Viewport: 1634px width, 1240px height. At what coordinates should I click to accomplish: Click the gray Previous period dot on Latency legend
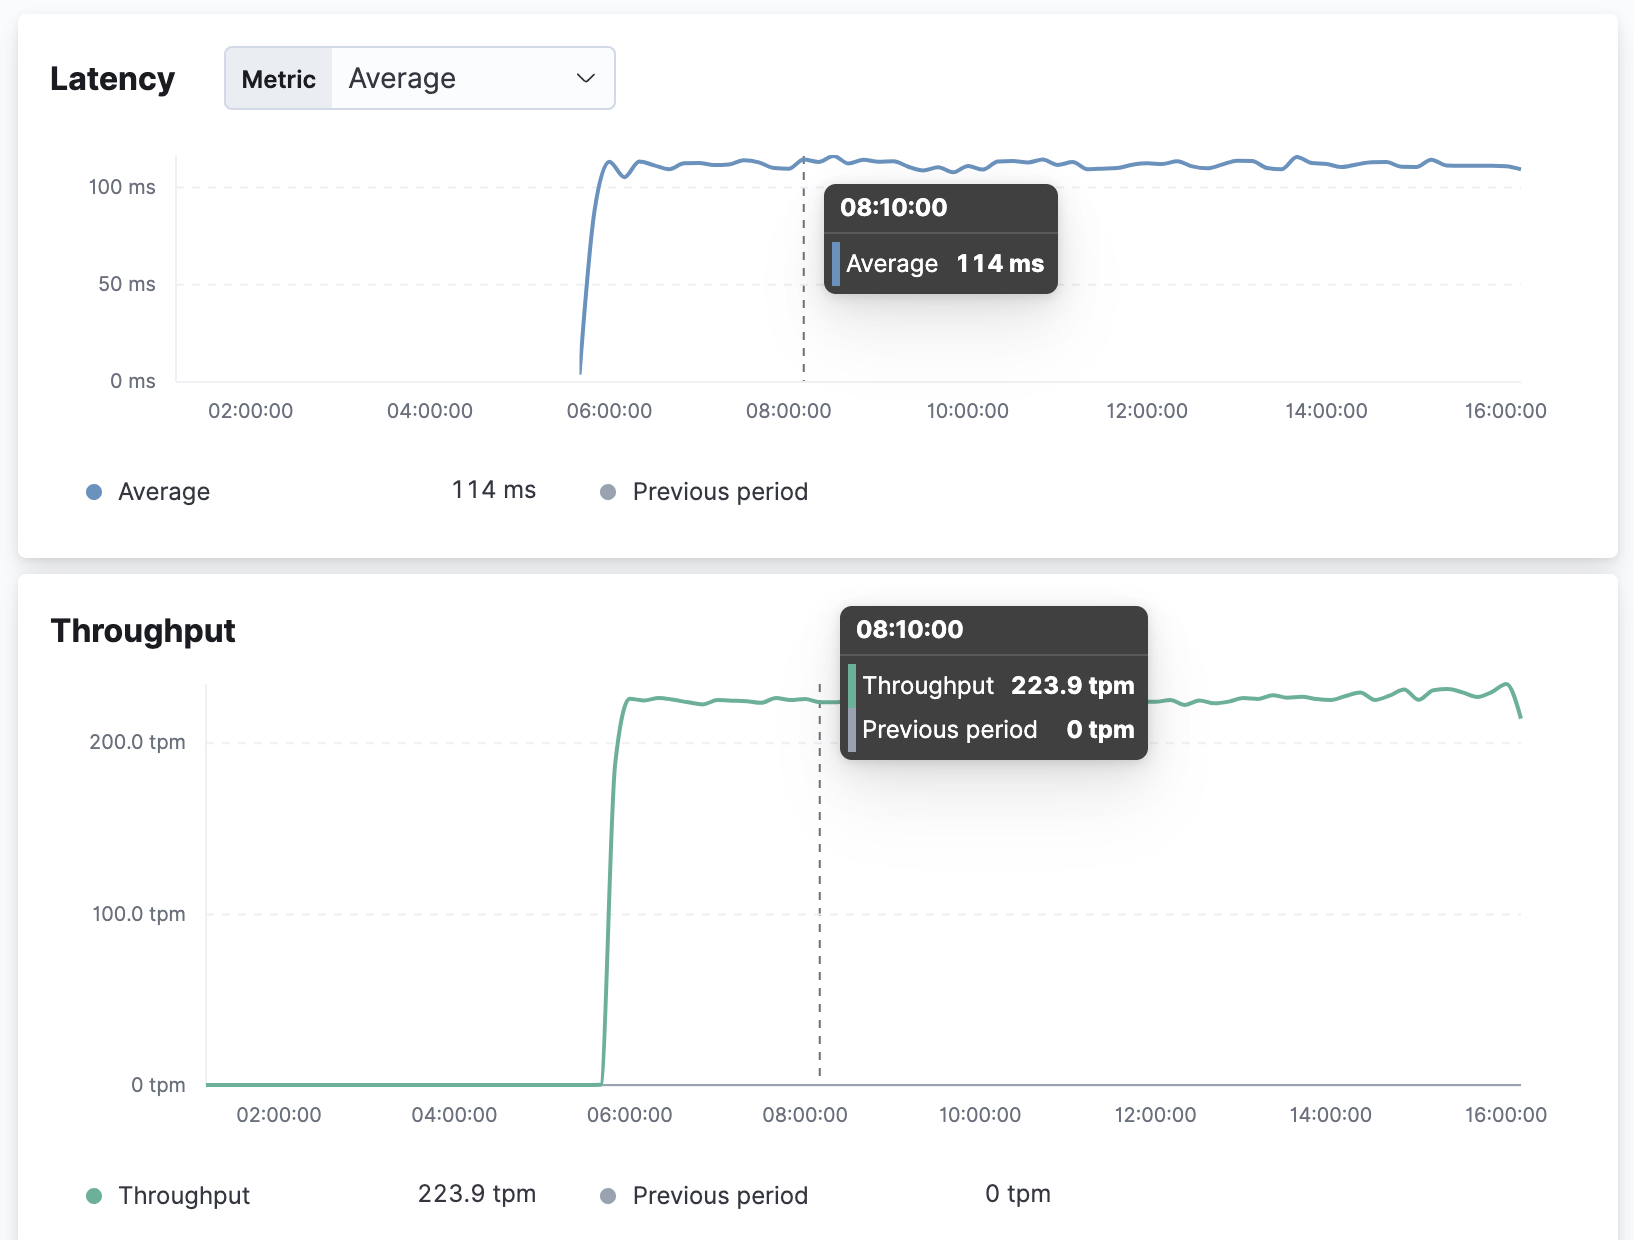click(x=607, y=491)
